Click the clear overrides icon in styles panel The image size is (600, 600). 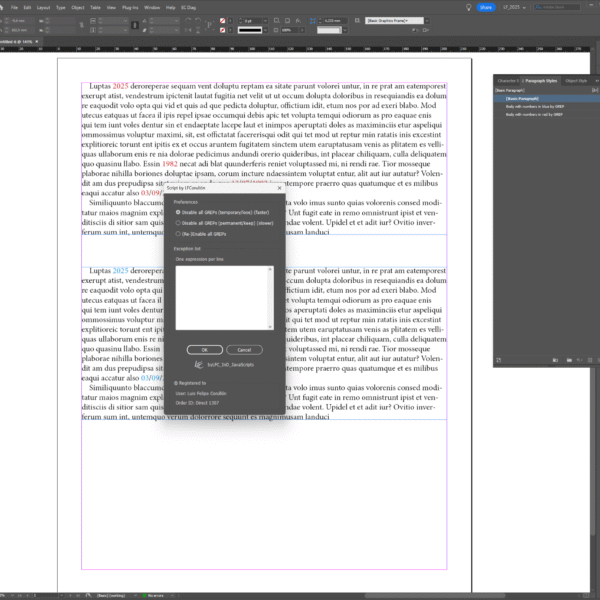point(579,360)
